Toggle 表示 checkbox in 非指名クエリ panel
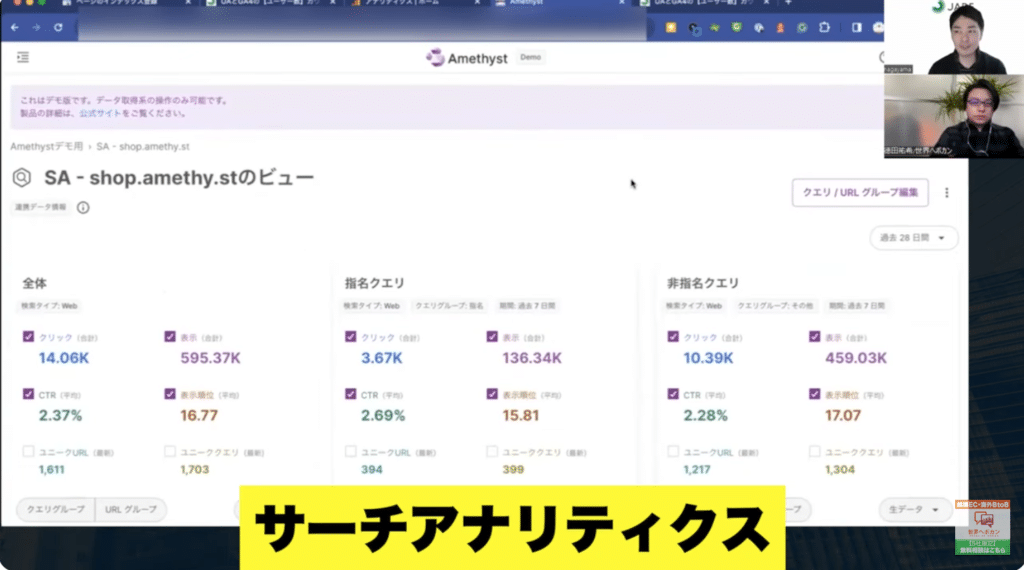The image size is (1024, 570). click(814, 337)
